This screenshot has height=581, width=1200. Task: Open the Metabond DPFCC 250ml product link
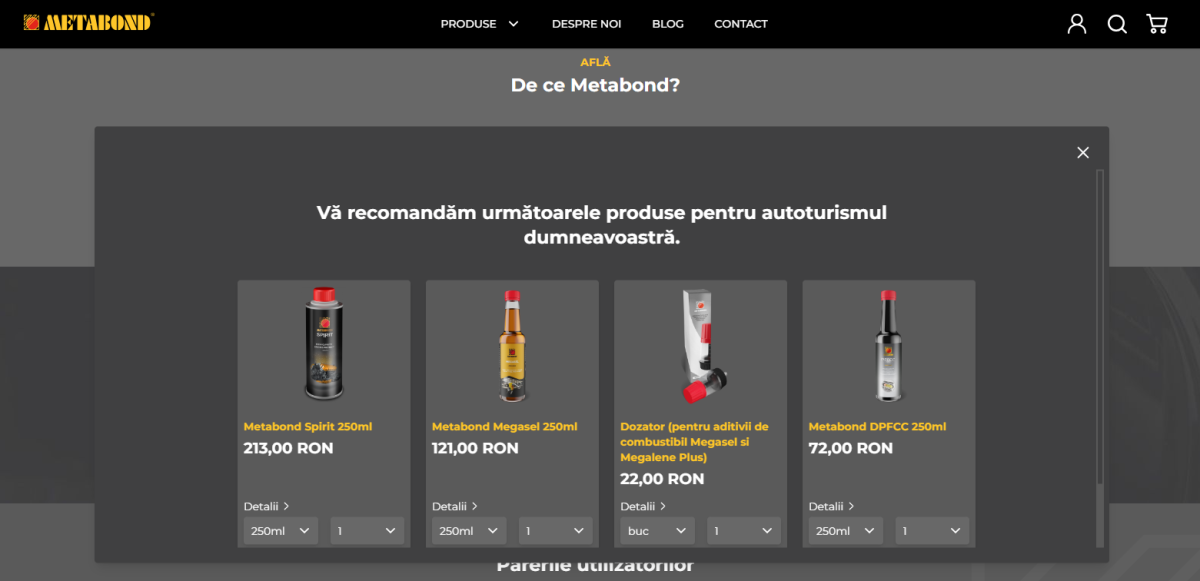click(877, 427)
